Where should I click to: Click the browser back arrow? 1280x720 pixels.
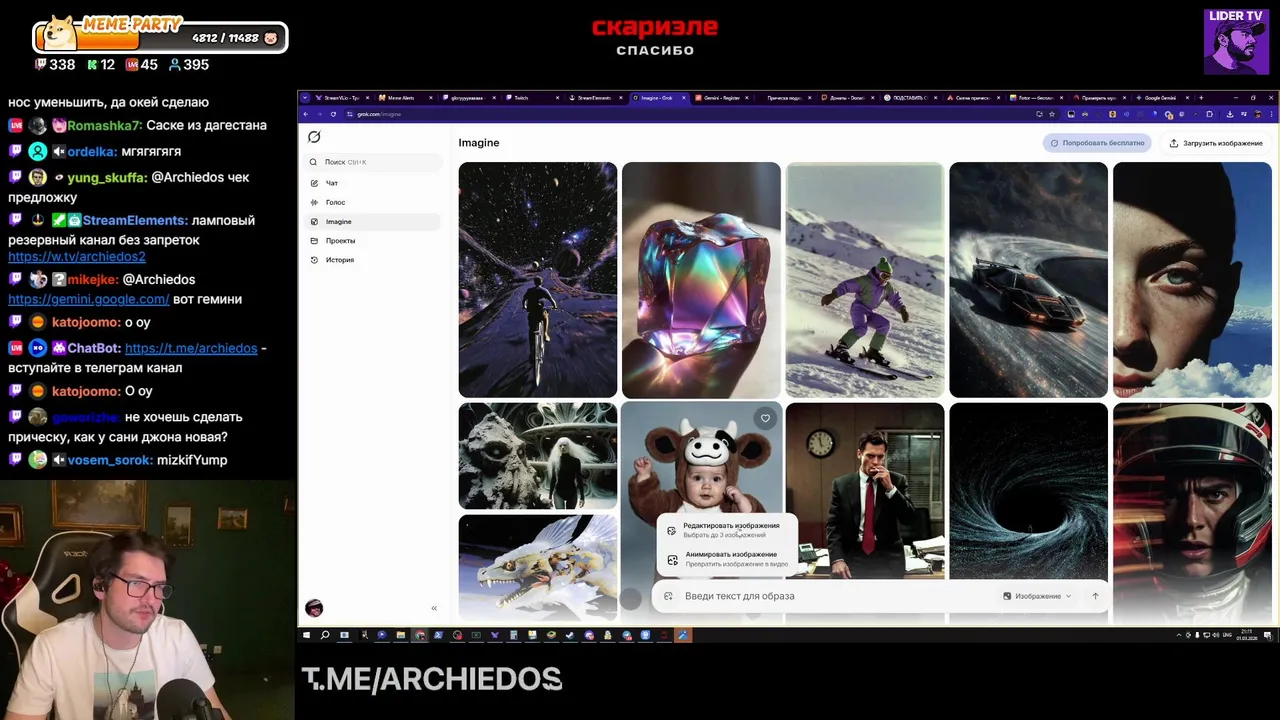[307, 114]
